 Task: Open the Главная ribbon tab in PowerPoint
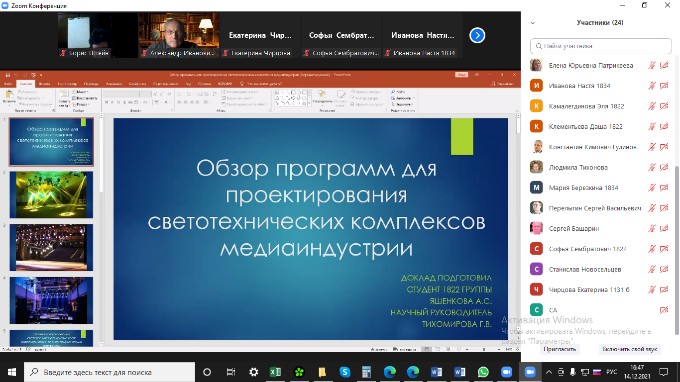tap(26, 84)
